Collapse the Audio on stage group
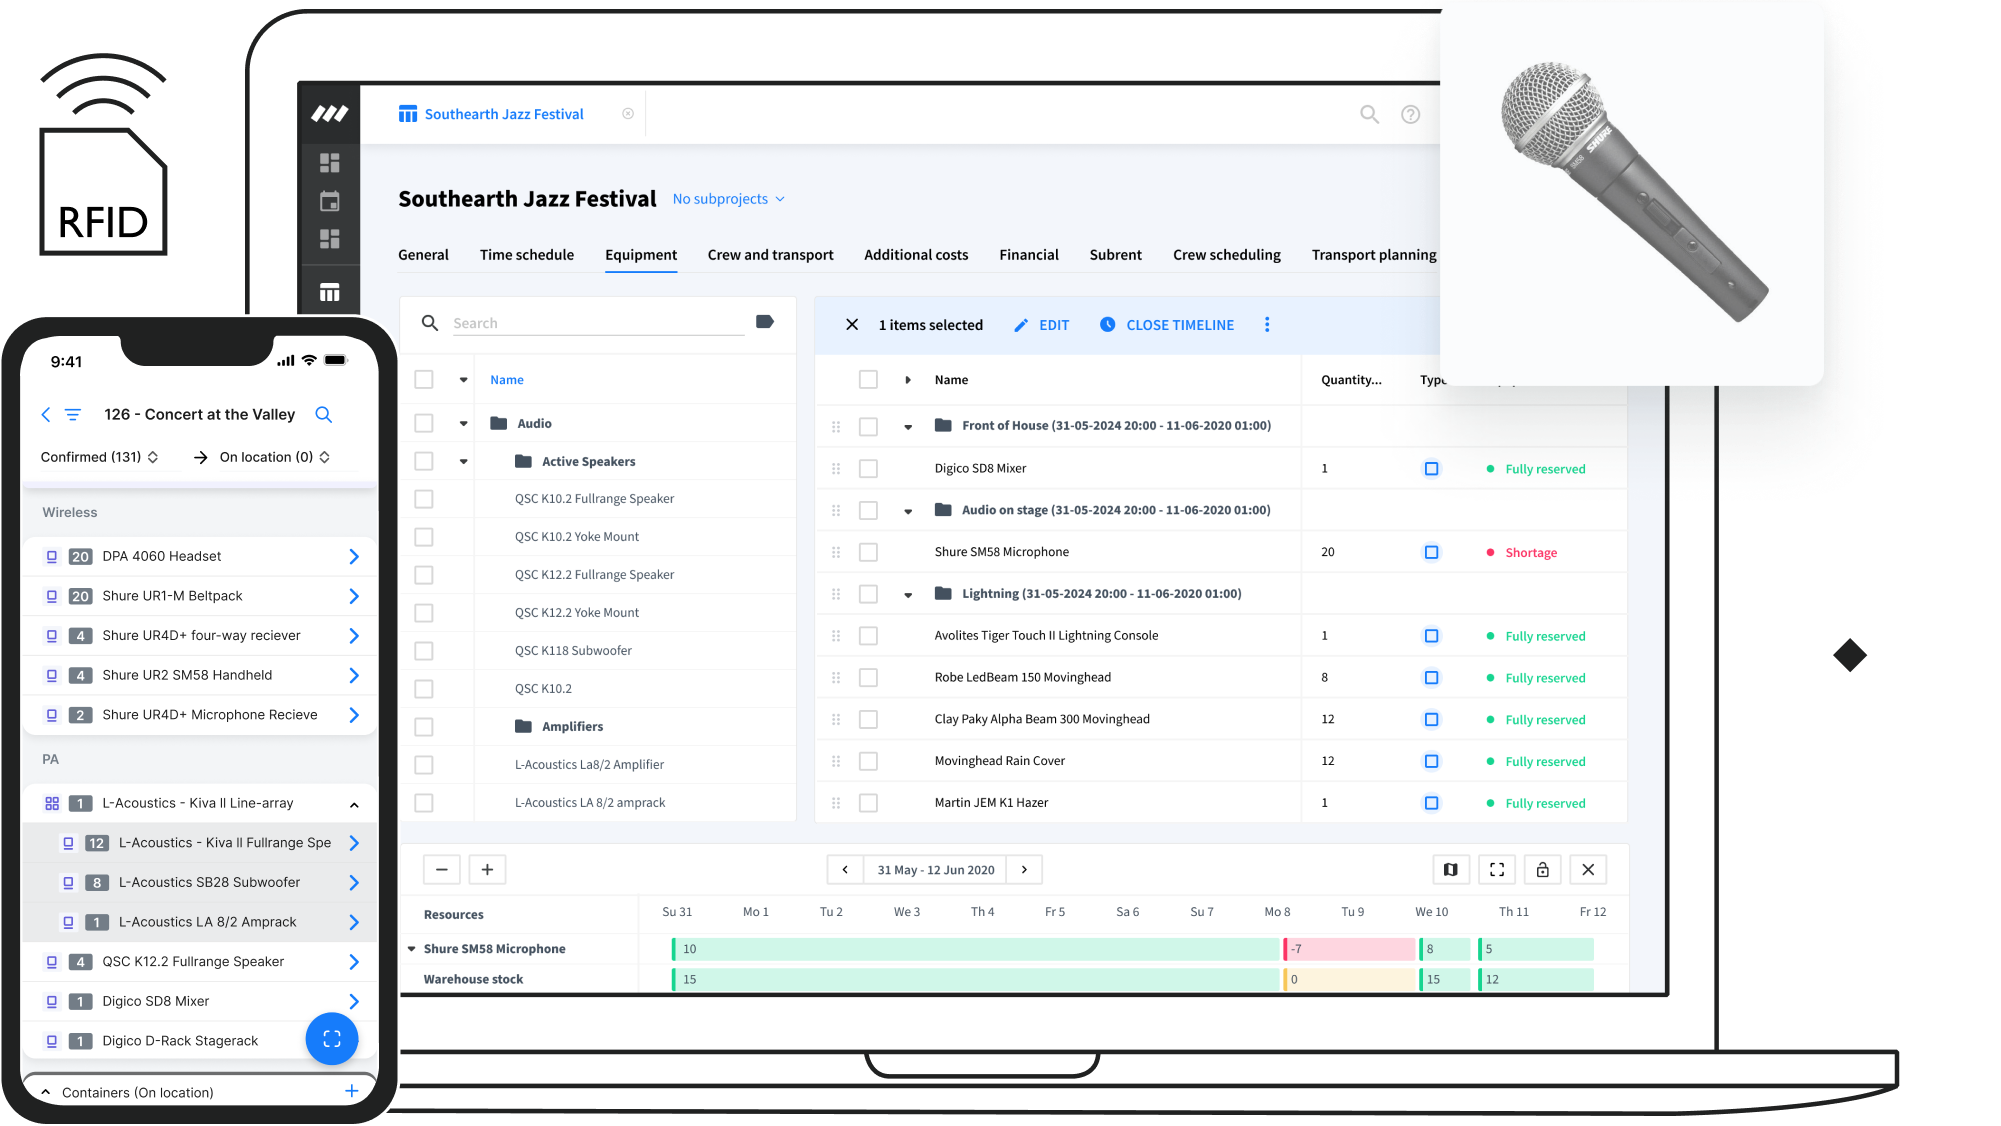The width and height of the screenshot is (2001, 1126). tap(908, 511)
